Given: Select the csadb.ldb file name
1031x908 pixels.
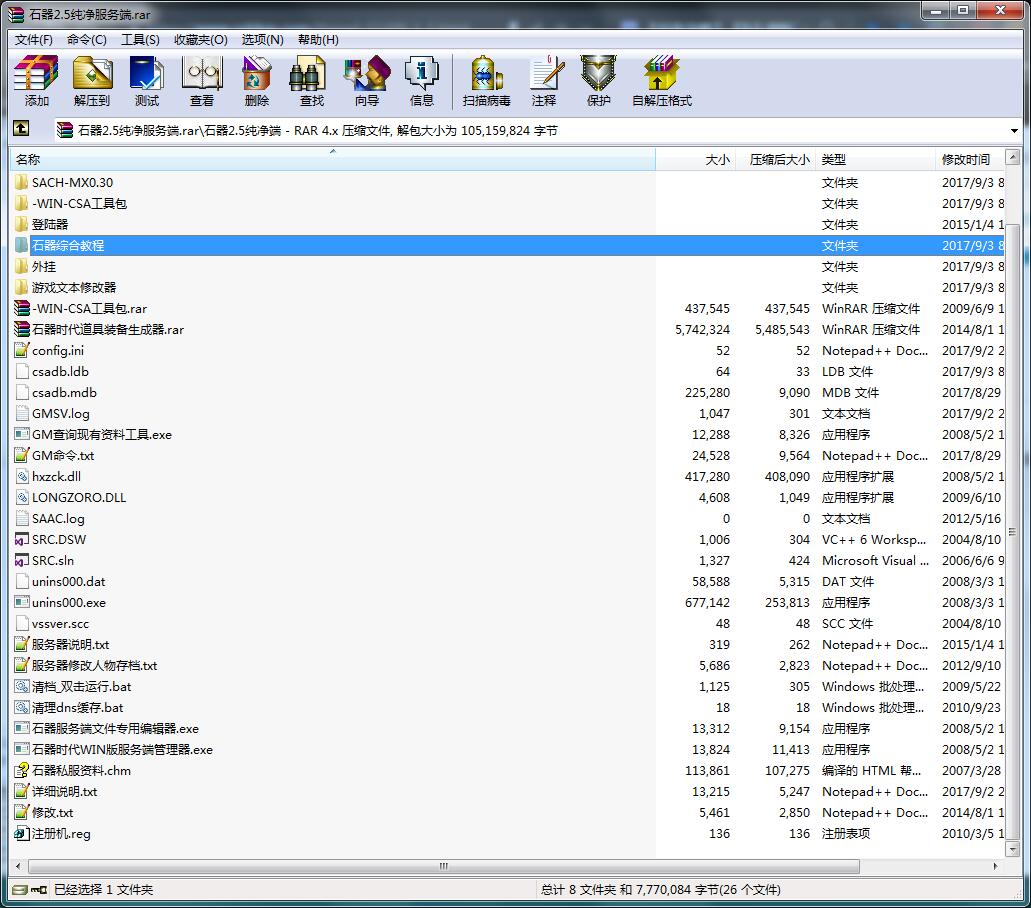Looking at the screenshot, I should pyautogui.click(x=60, y=371).
